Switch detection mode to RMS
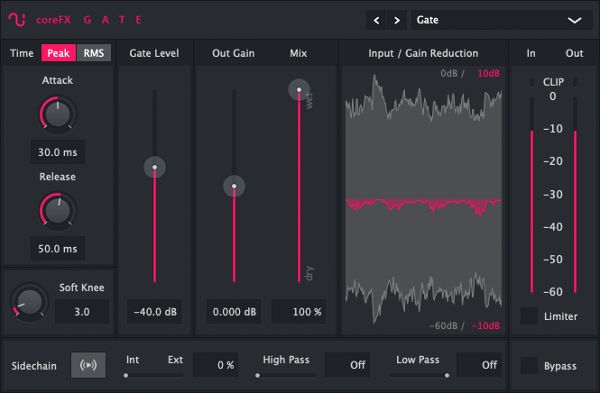This screenshot has height=393, width=600. coord(94,53)
